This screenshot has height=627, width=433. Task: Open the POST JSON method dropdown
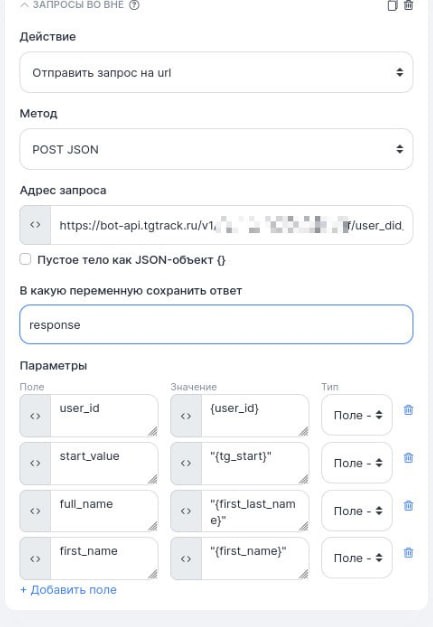click(216, 149)
